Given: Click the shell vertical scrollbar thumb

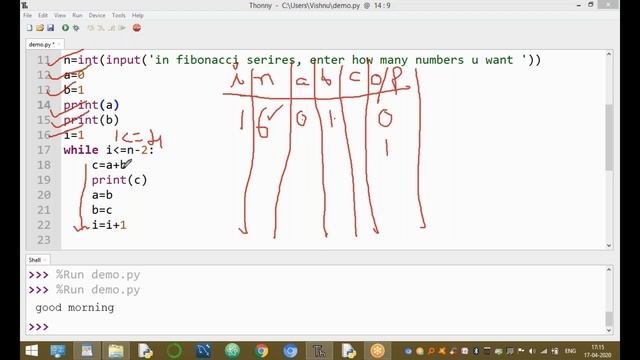Looking at the screenshot, I should [609, 319].
